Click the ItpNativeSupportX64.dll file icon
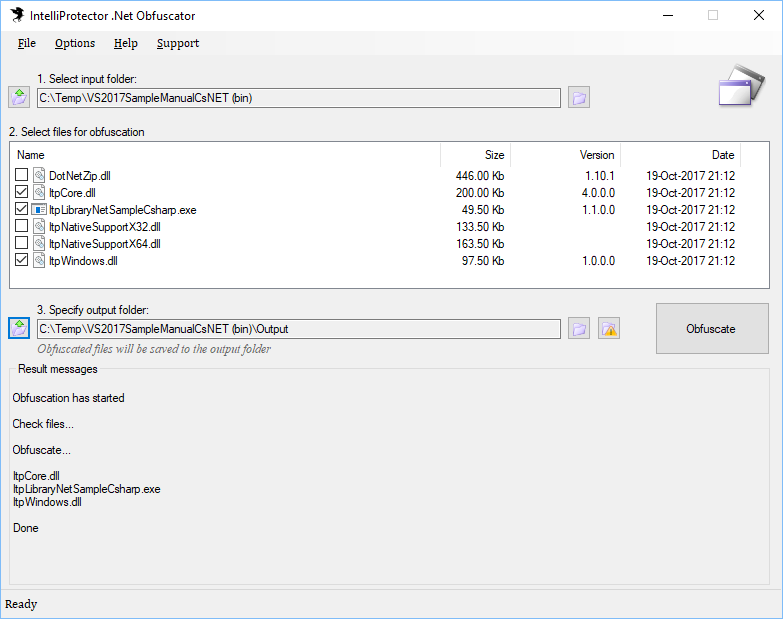This screenshot has width=783, height=619. click(x=39, y=243)
